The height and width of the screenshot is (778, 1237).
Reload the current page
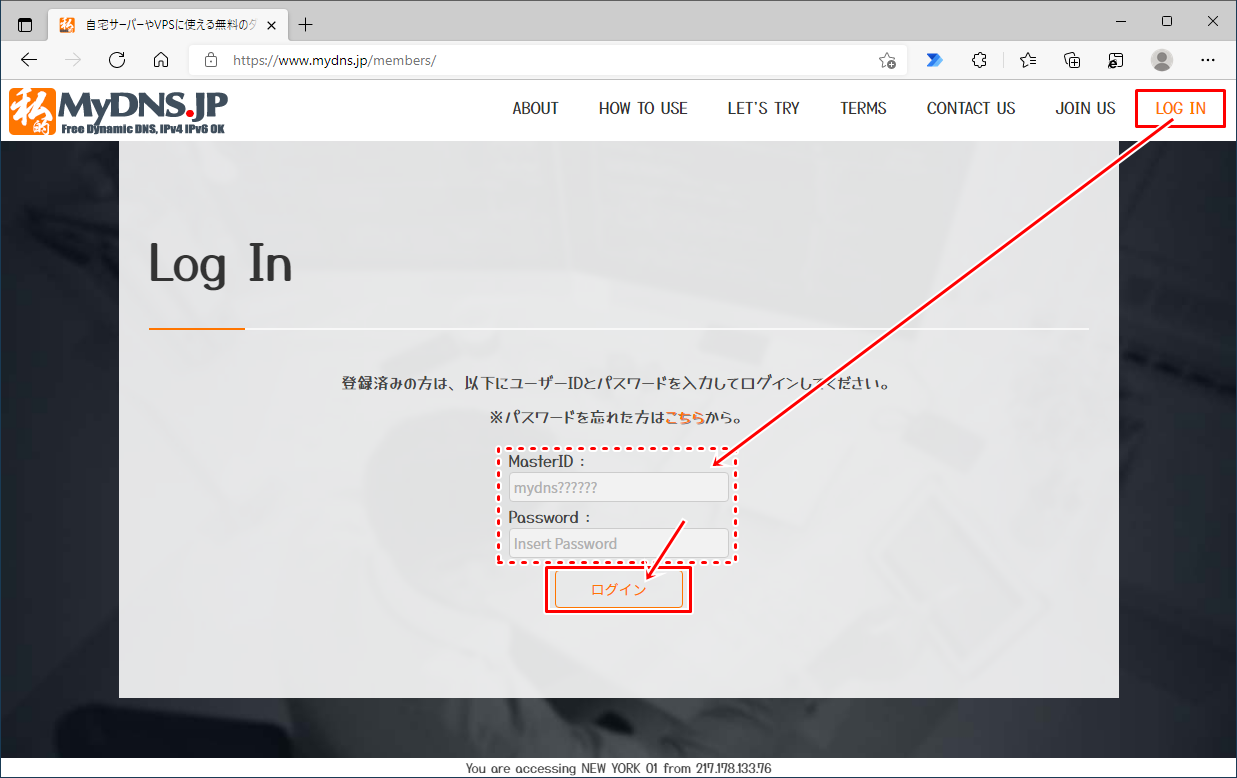click(x=117, y=60)
